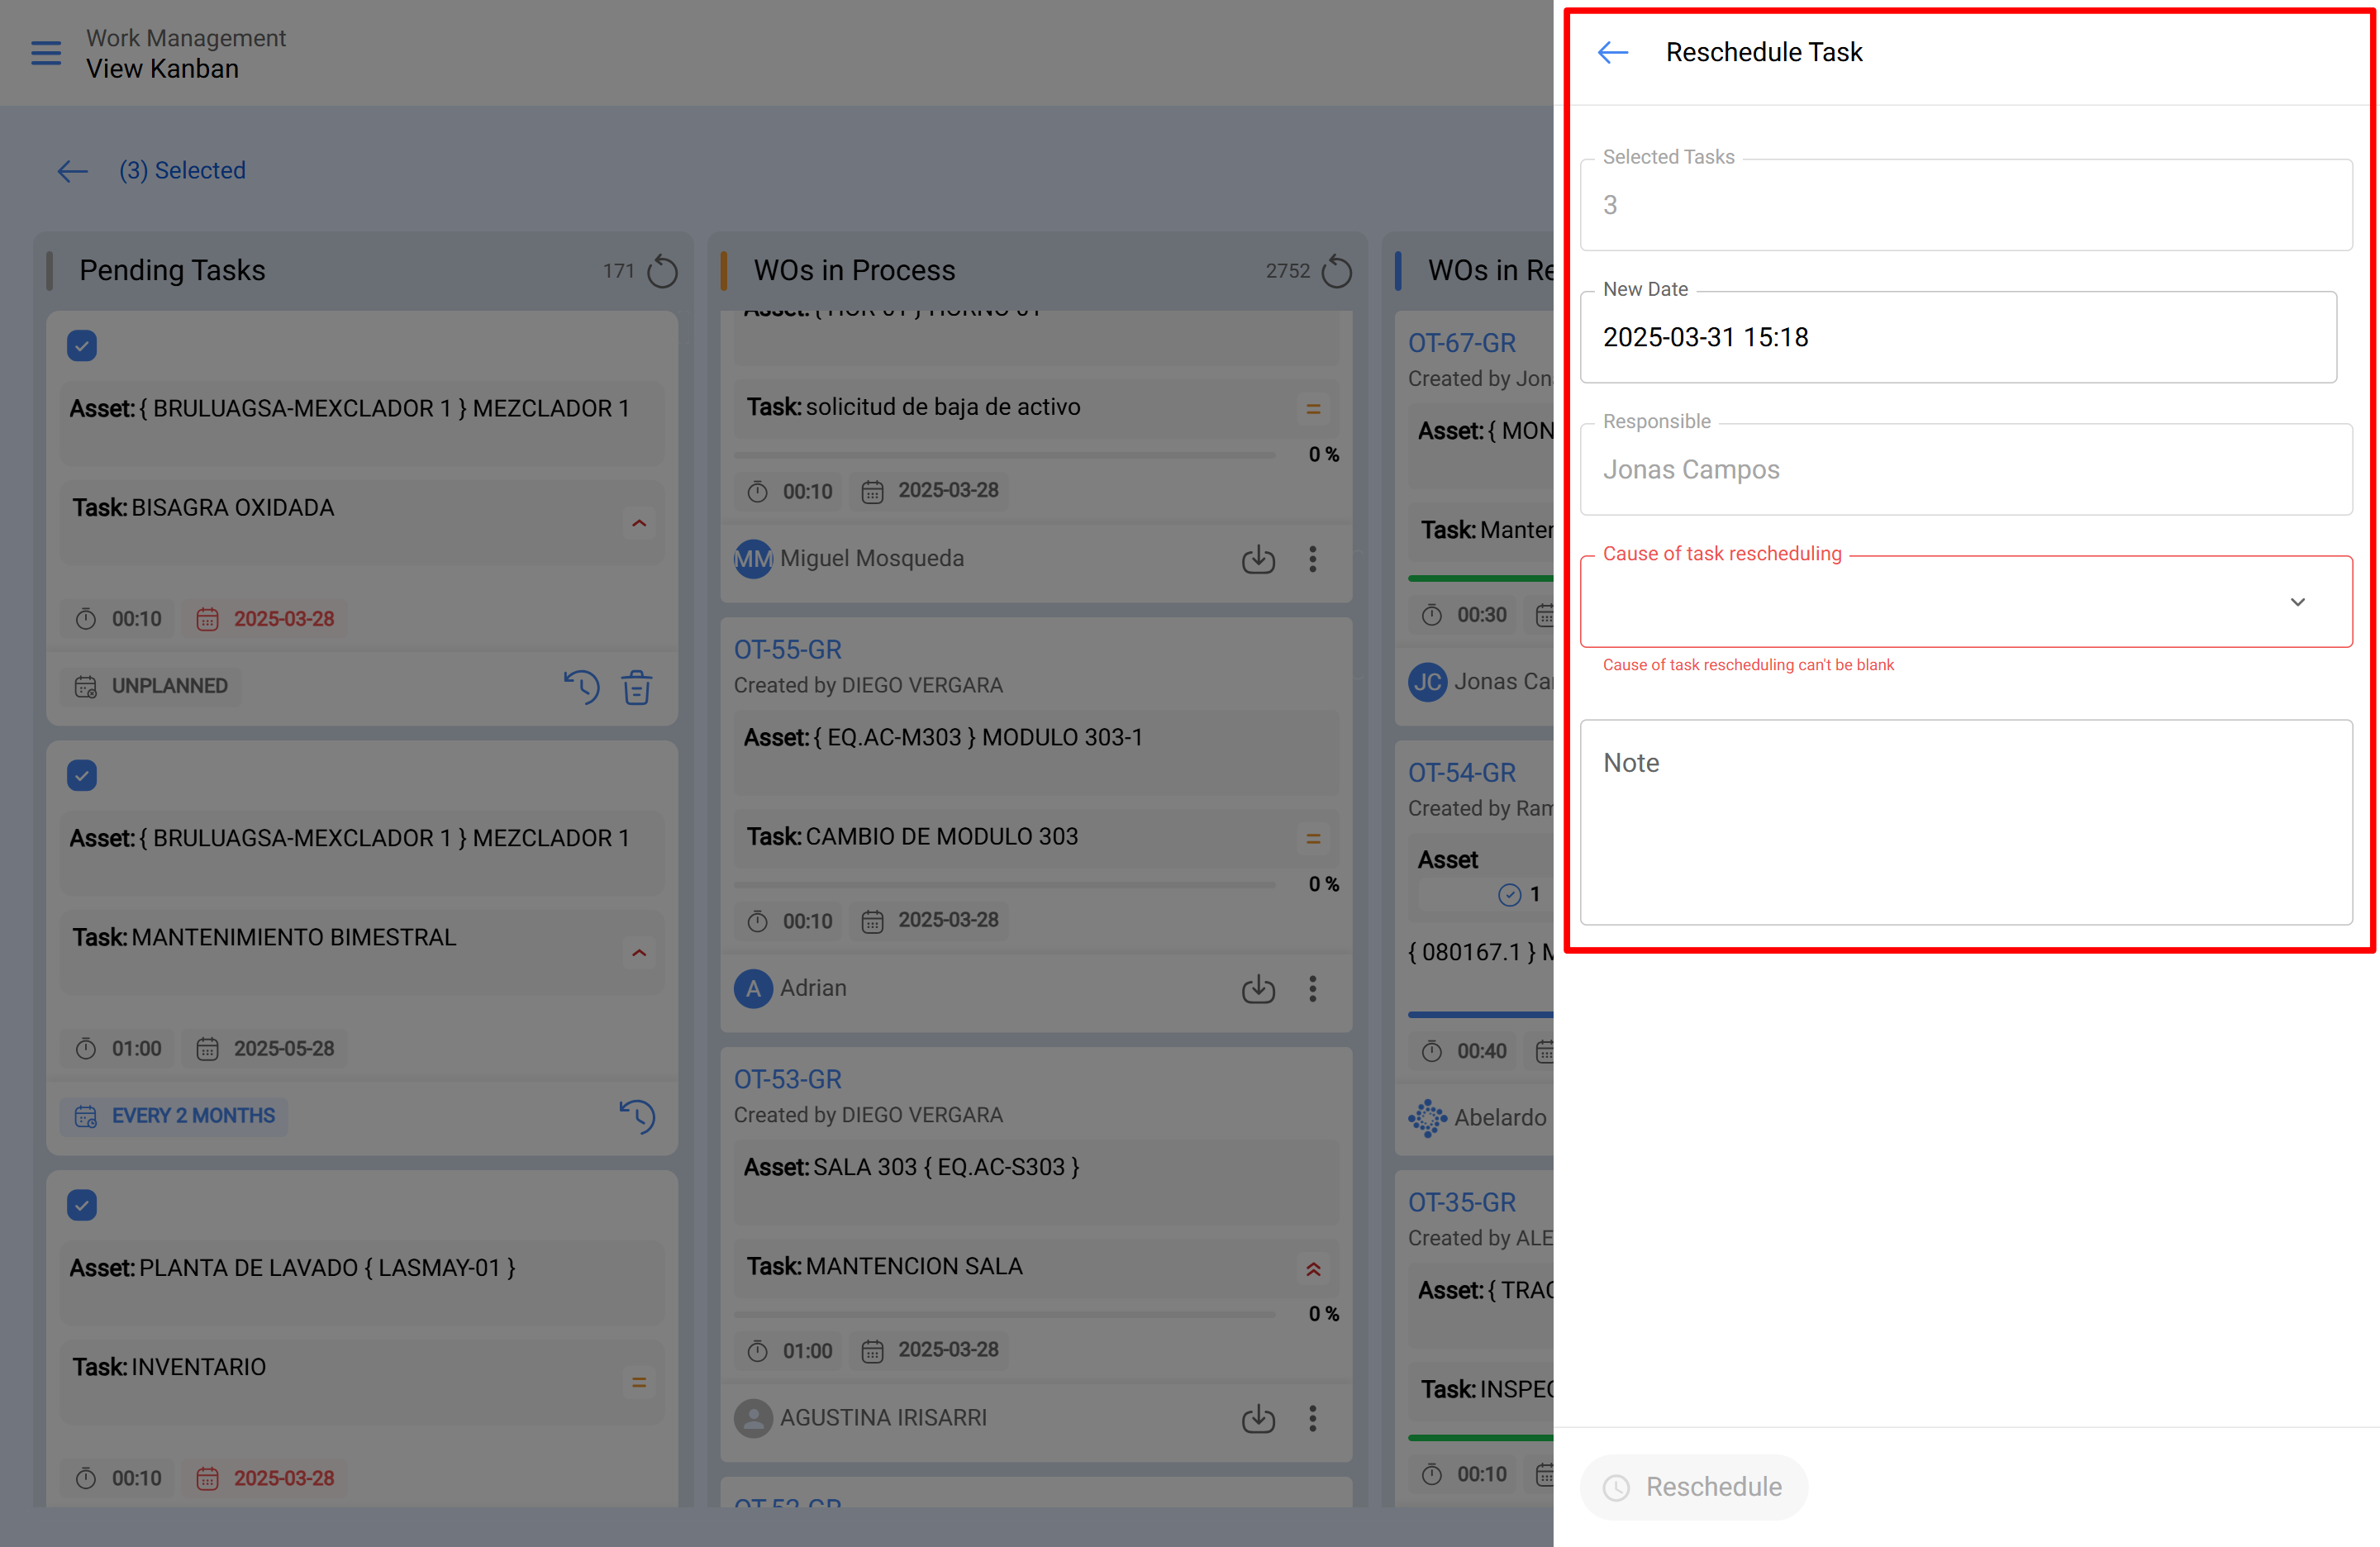Click the green progress bar on OT-67-GR card
Screen dimensions: 2380x1547
1478,578
